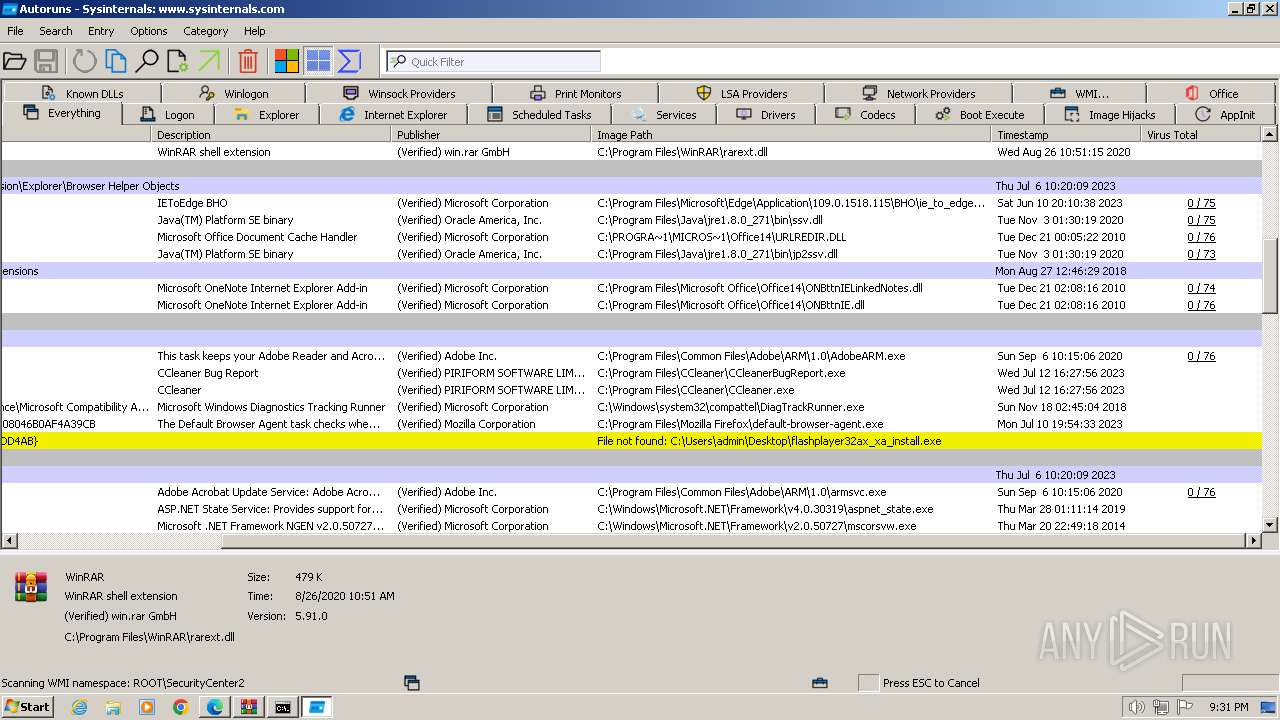Sort by the Timestamp column header
1280x720 pixels.
(1066, 134)
